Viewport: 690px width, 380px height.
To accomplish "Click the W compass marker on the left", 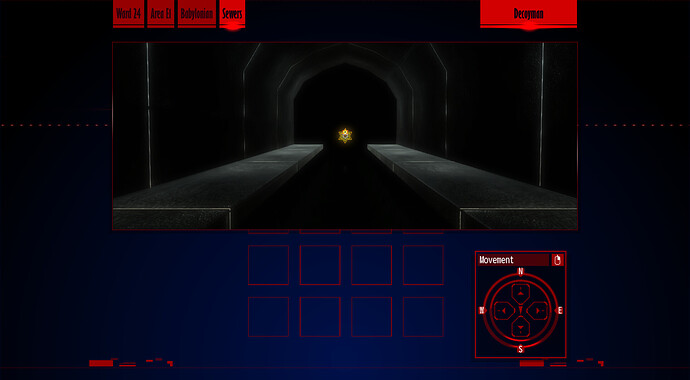I will 482,311.
